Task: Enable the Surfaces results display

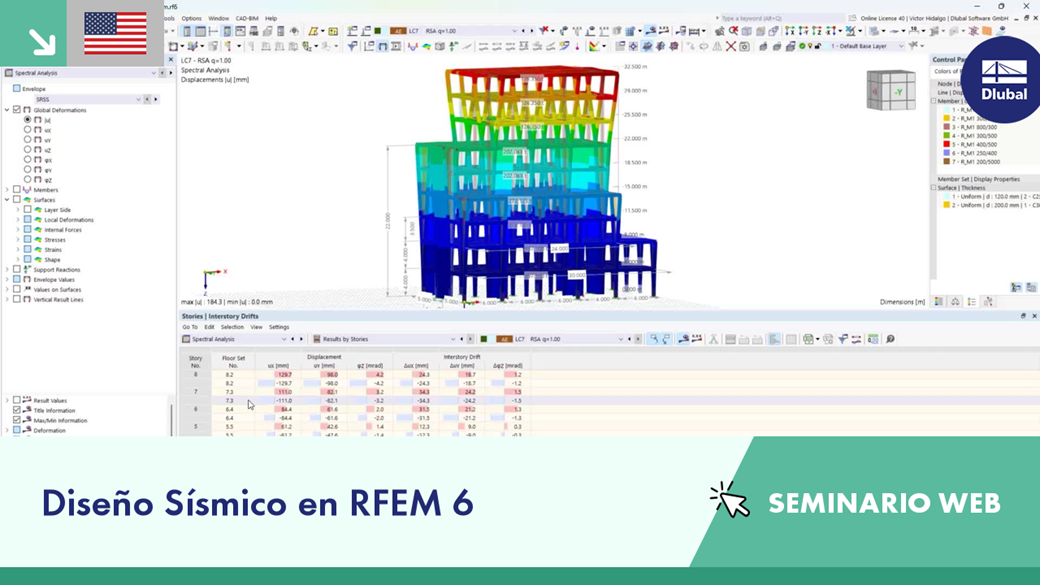Action: [x=16, y=199]
